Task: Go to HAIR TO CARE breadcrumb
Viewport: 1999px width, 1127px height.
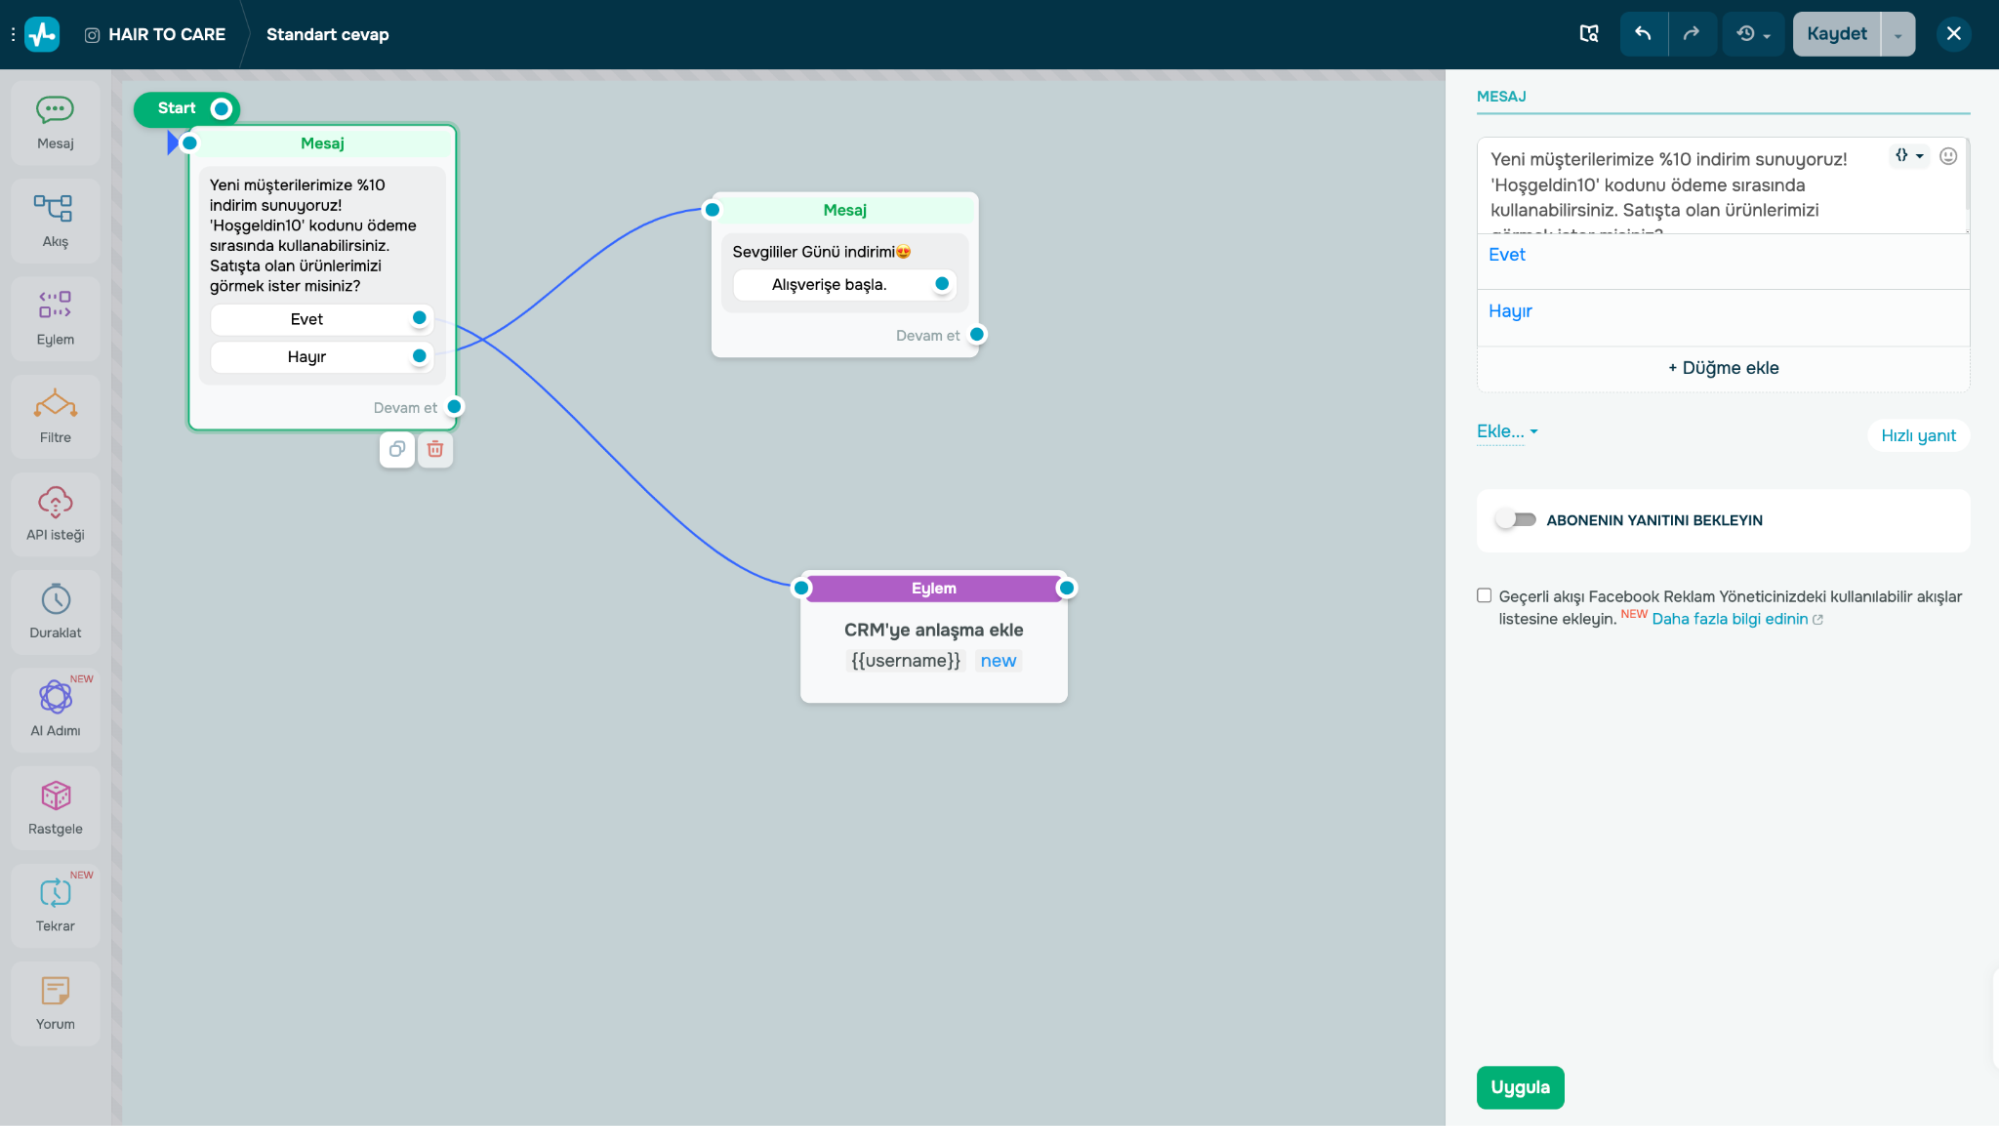Action: click(166, 34)
